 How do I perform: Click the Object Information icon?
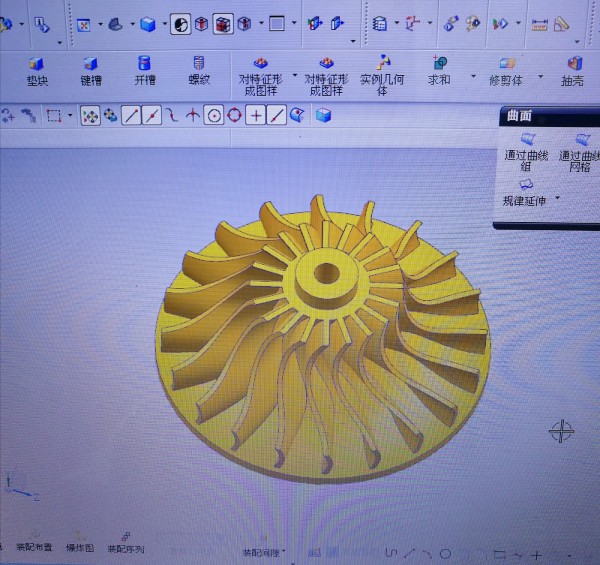(x=41, y=24)
